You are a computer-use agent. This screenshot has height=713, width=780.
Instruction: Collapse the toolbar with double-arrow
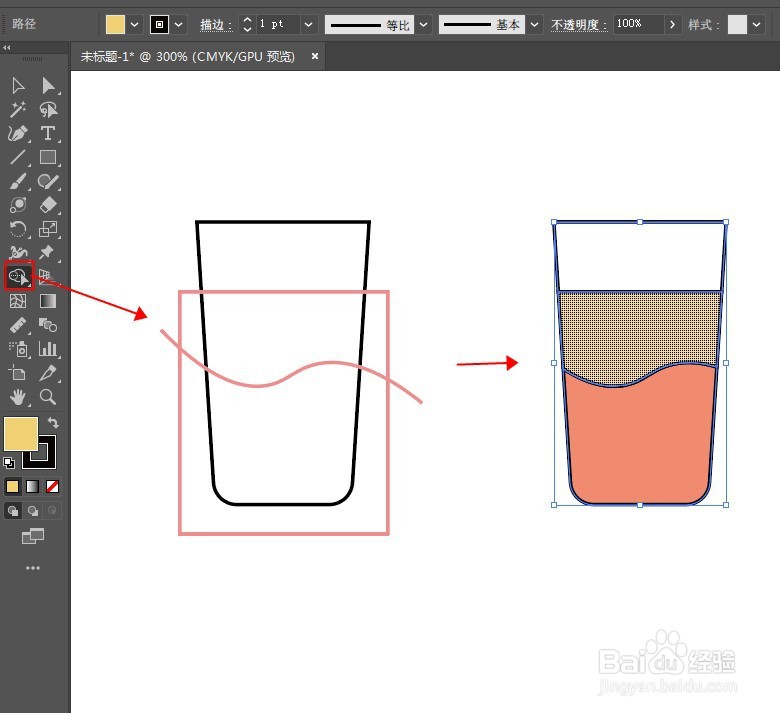6,48
